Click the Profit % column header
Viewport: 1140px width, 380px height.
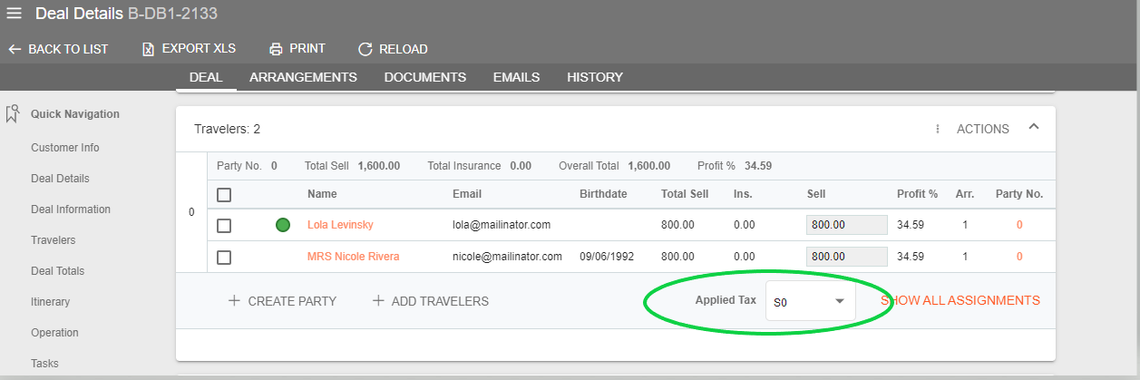click(918, 194)
